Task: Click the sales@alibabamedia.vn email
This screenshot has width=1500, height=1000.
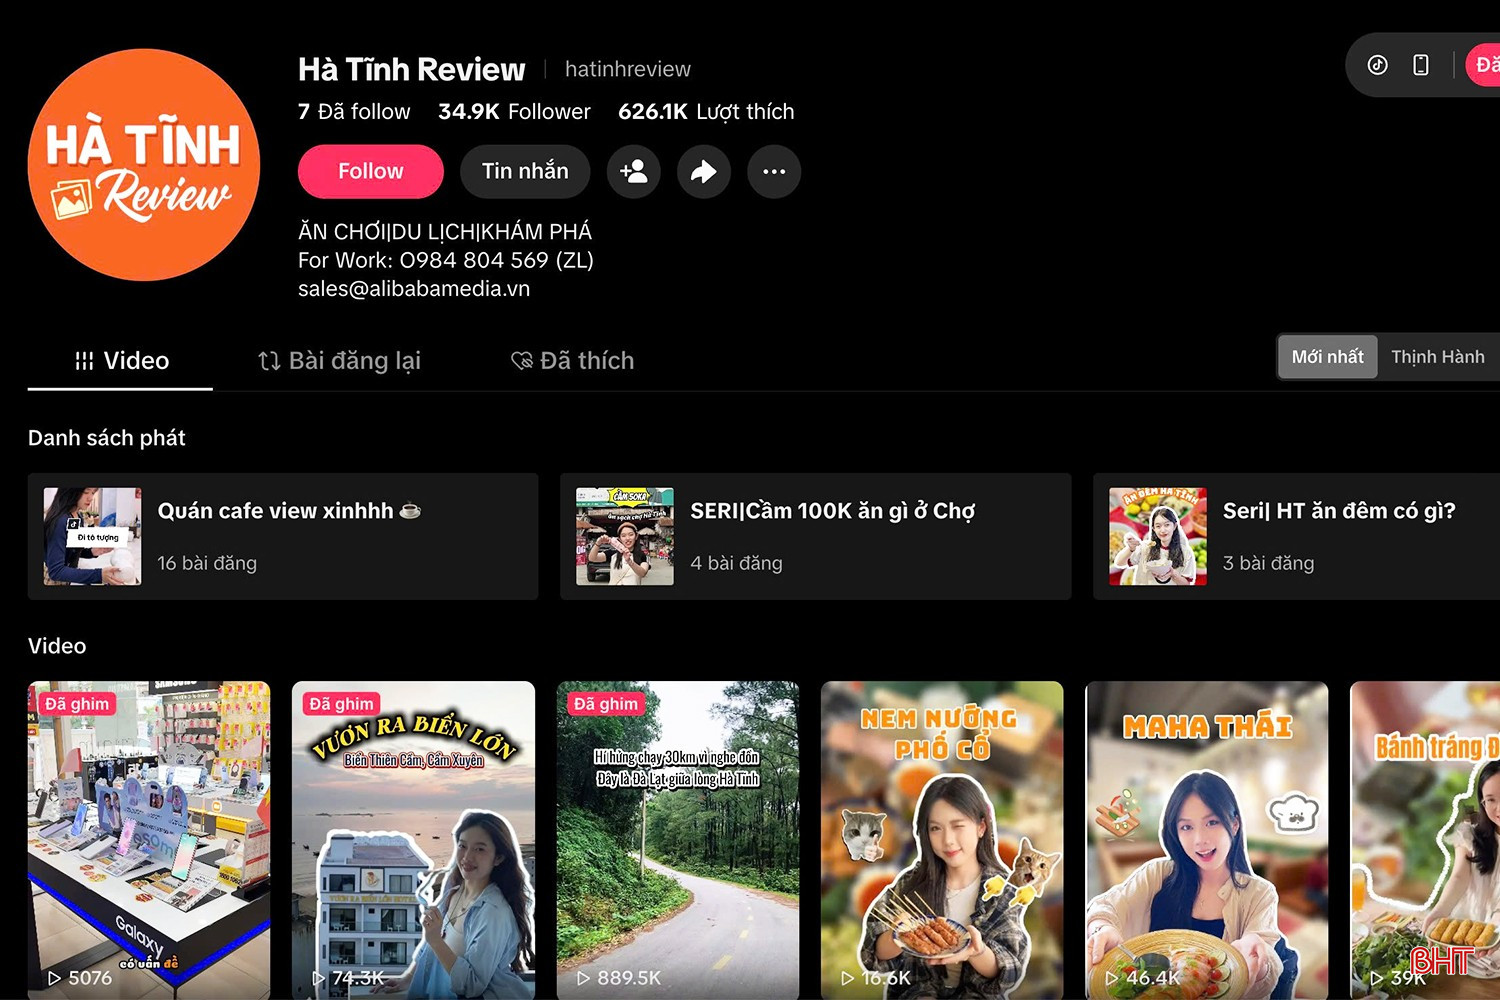Action: pyautogui.click(x=414, y=289)
